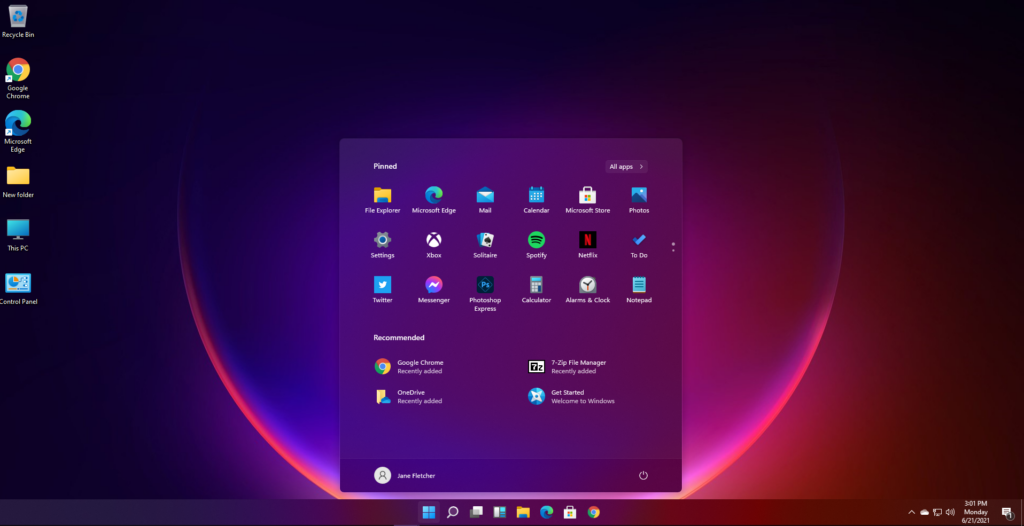The width and height of the screenshot is (1024, 526).
Task: Show hidden system tray icons
Action: click(x=912, y=512)
